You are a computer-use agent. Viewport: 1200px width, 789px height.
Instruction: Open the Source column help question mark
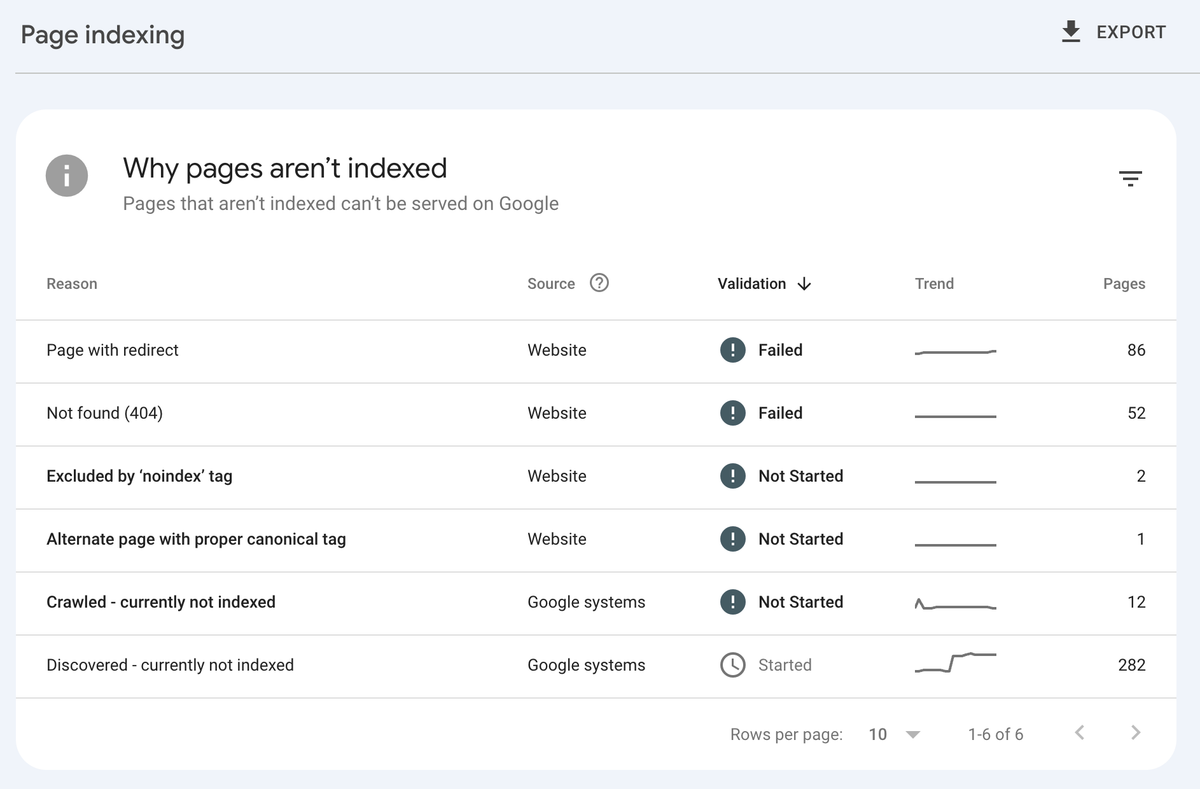point(598,283)
